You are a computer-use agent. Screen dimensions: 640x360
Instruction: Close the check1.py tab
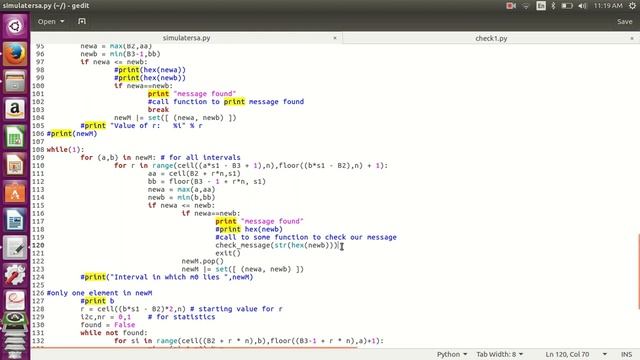631,38
